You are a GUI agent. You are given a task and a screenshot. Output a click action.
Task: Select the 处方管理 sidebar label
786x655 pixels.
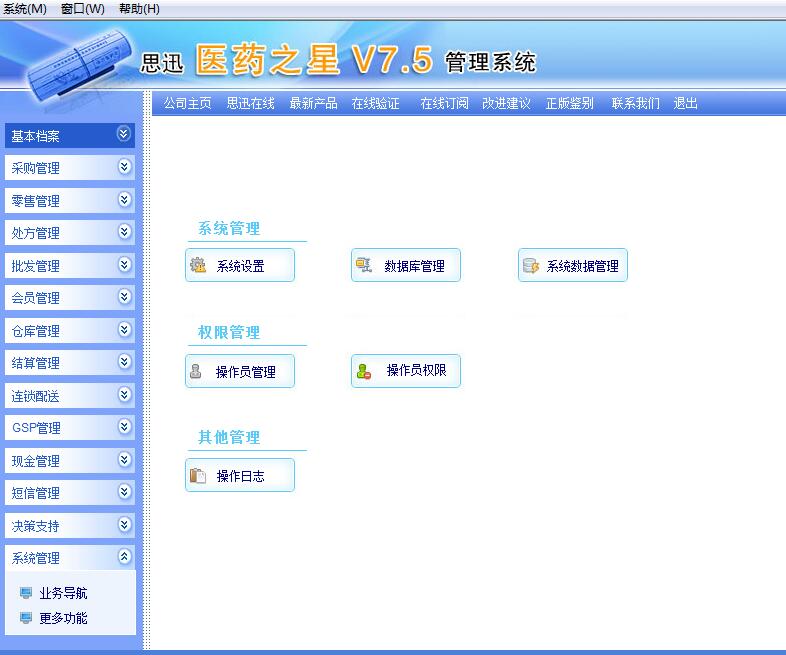click(x=35, y=233)
